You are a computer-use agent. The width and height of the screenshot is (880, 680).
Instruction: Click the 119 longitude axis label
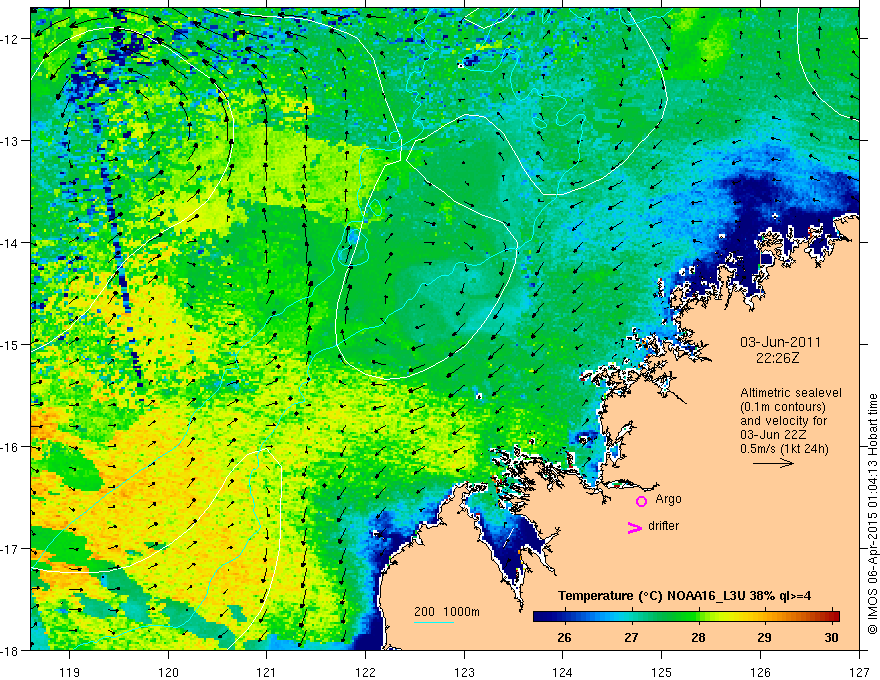70,672
